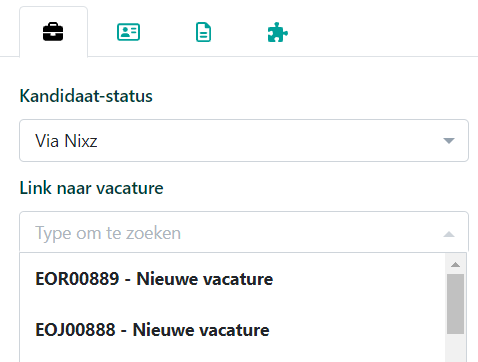The image size is (478, 362).
Task: Click the vacancy list scrollbar thumb
Action: click(455, 304)
